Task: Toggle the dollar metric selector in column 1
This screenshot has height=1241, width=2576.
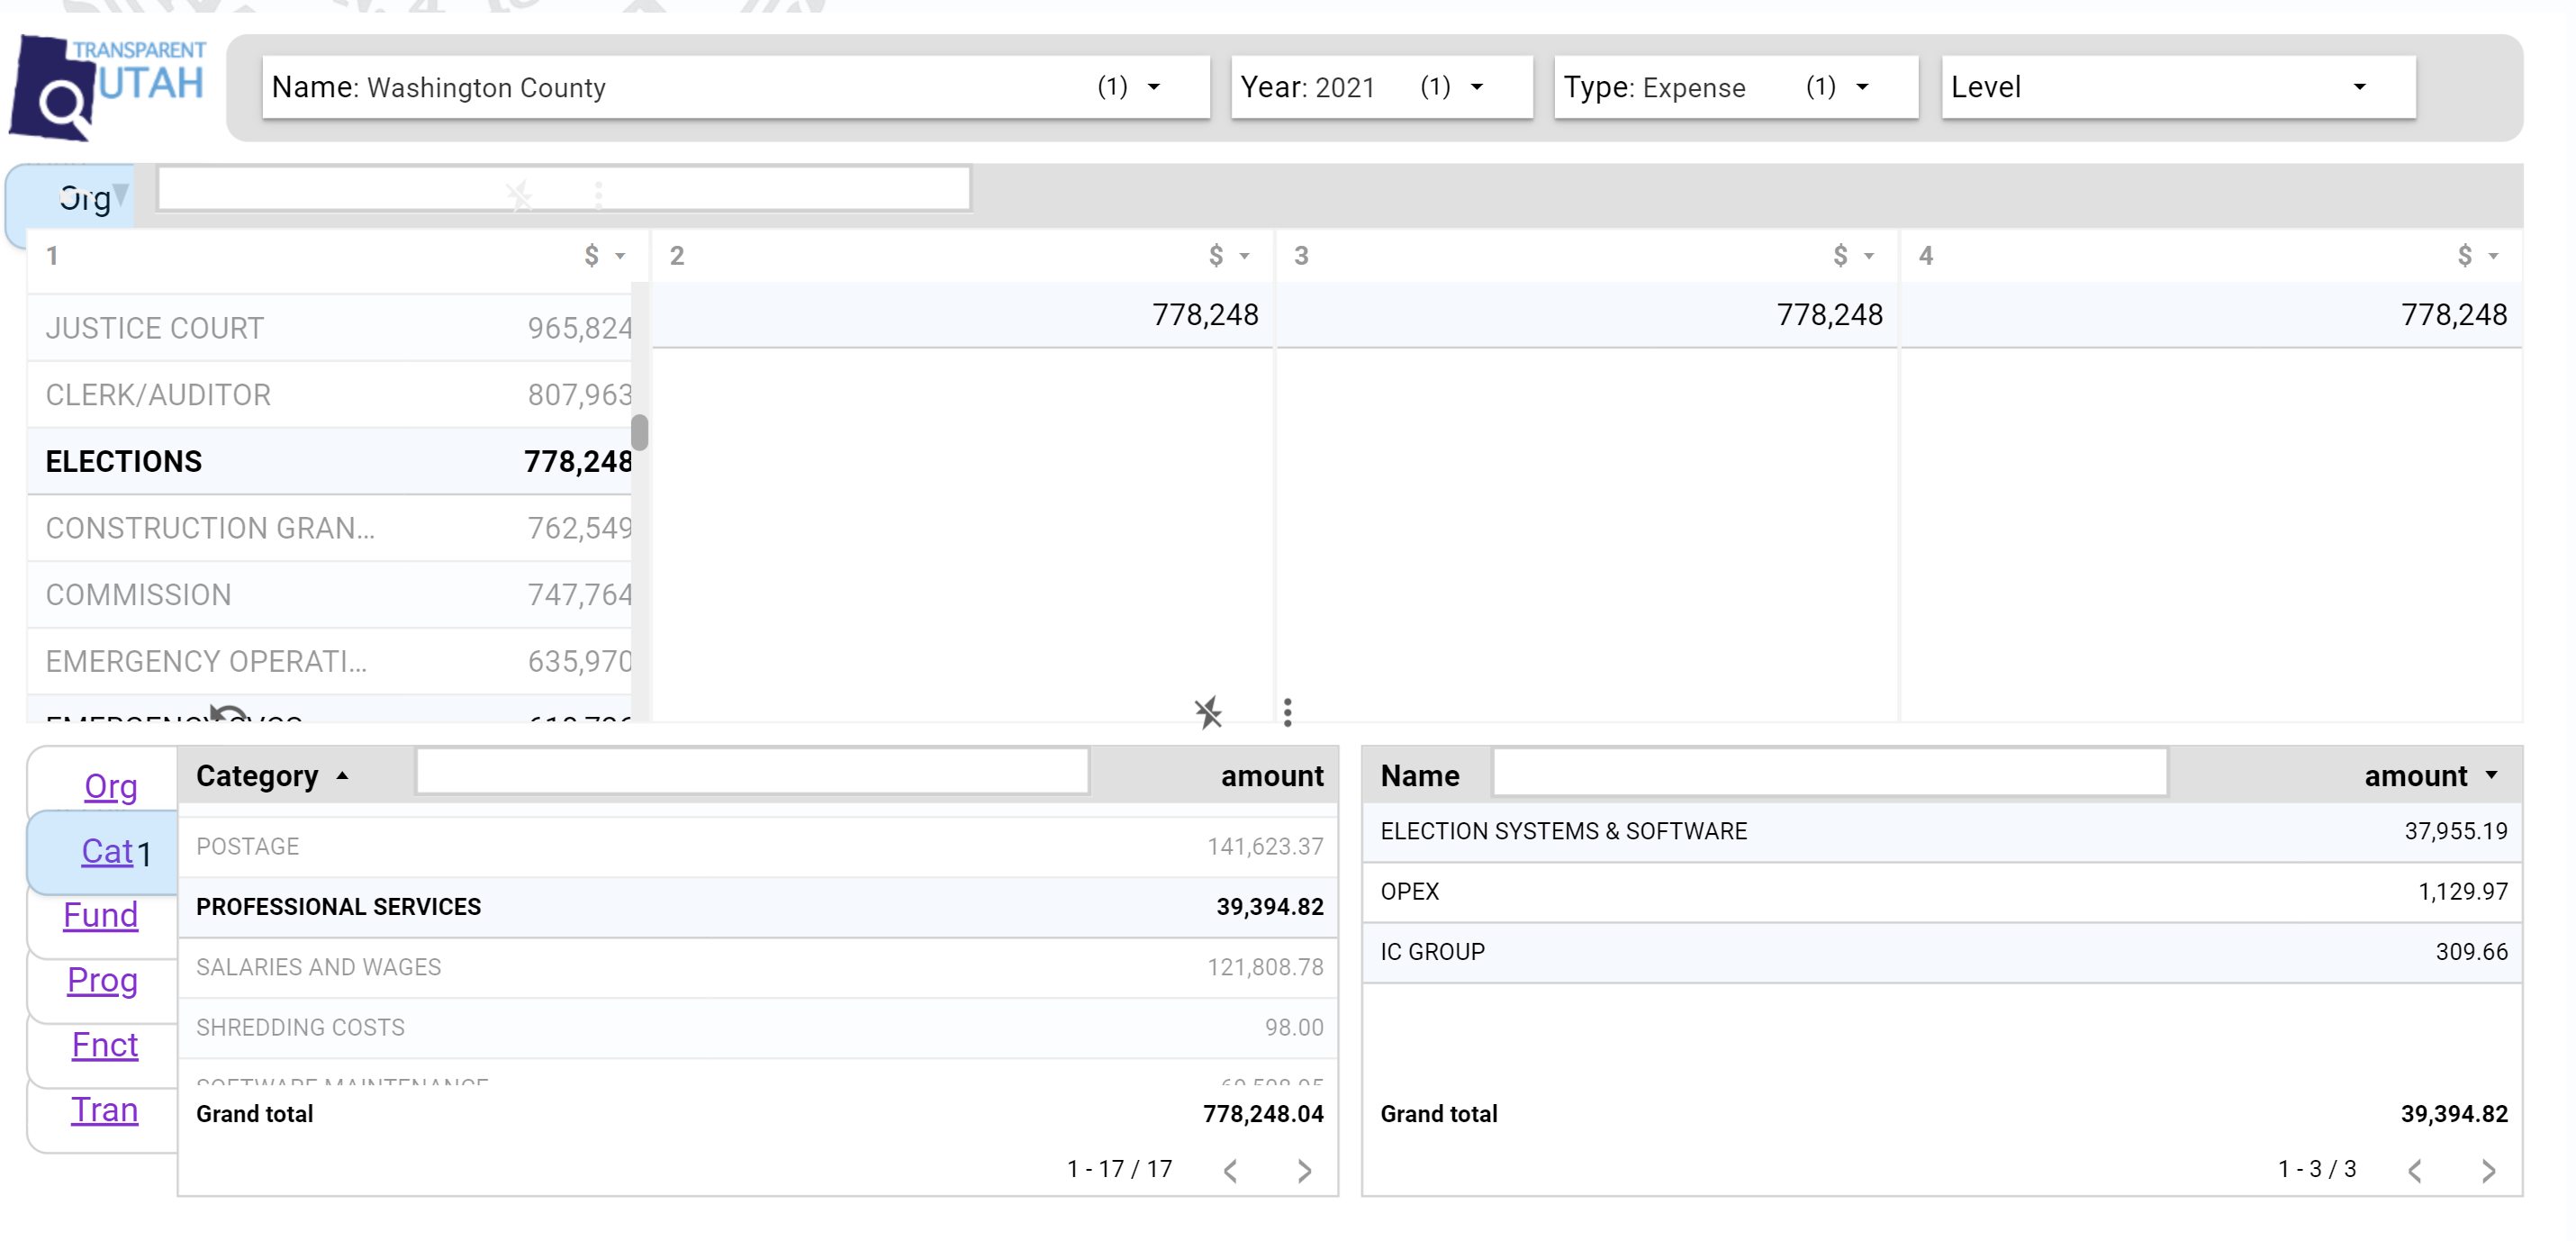Action: pyautogui.click(x=604, y=256)
